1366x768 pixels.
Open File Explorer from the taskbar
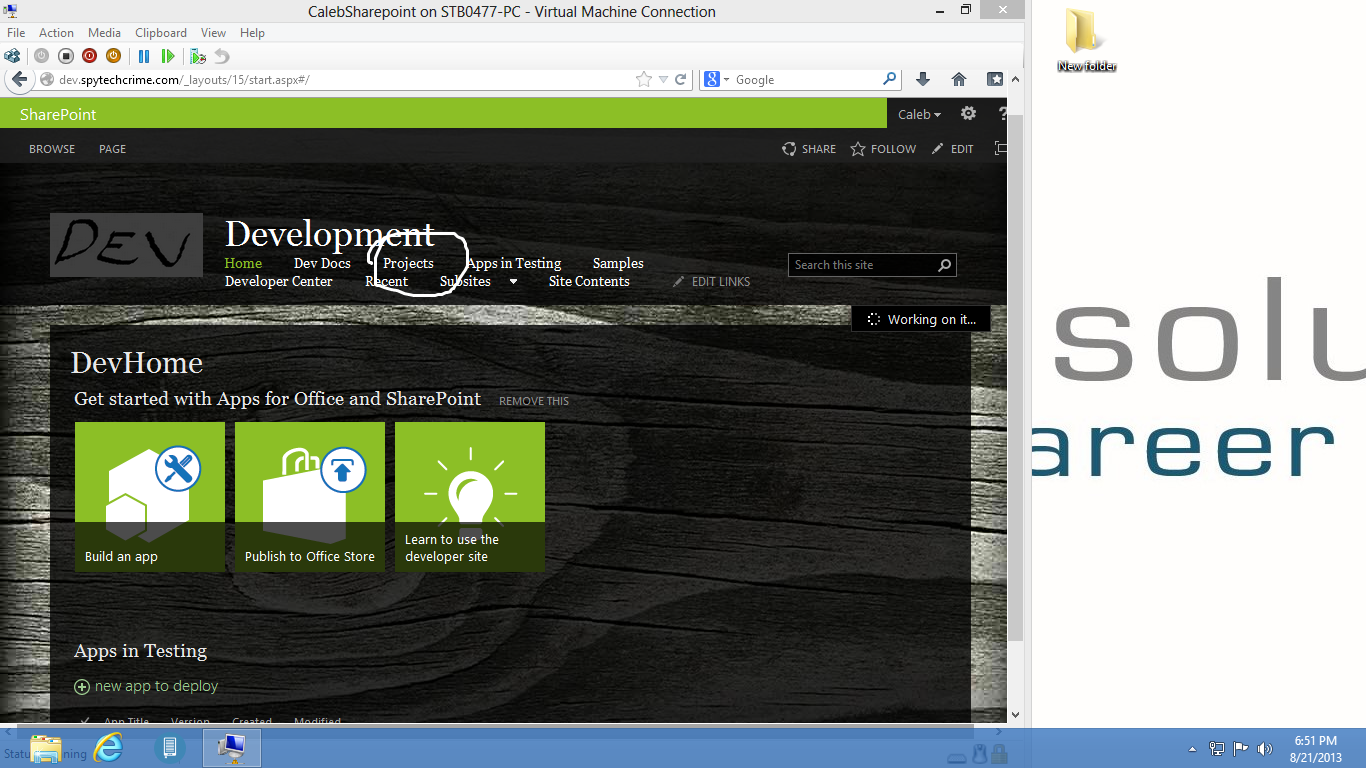[46, 748]
